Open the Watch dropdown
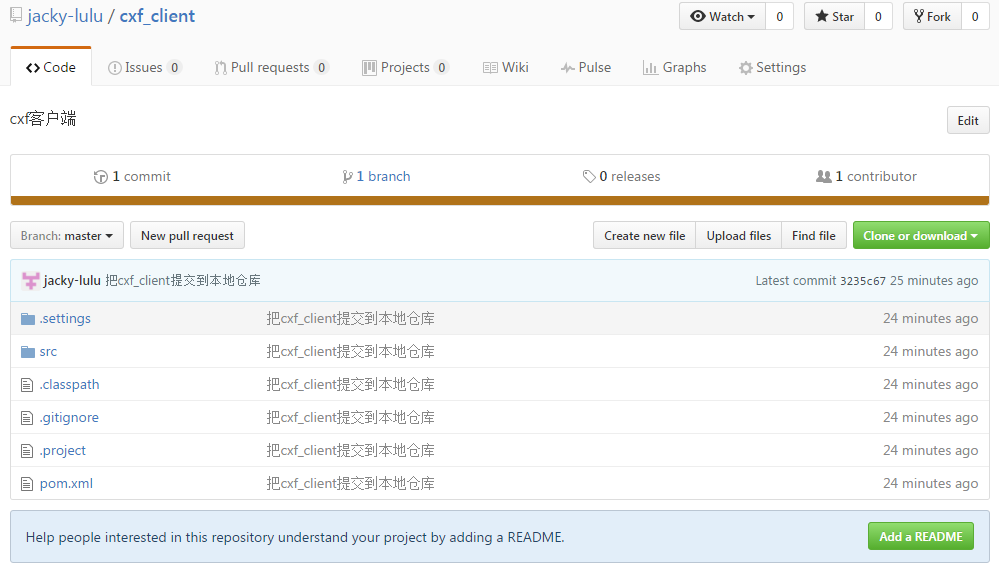The height and width of the screenshot is (573, 999). pos(722,17)
